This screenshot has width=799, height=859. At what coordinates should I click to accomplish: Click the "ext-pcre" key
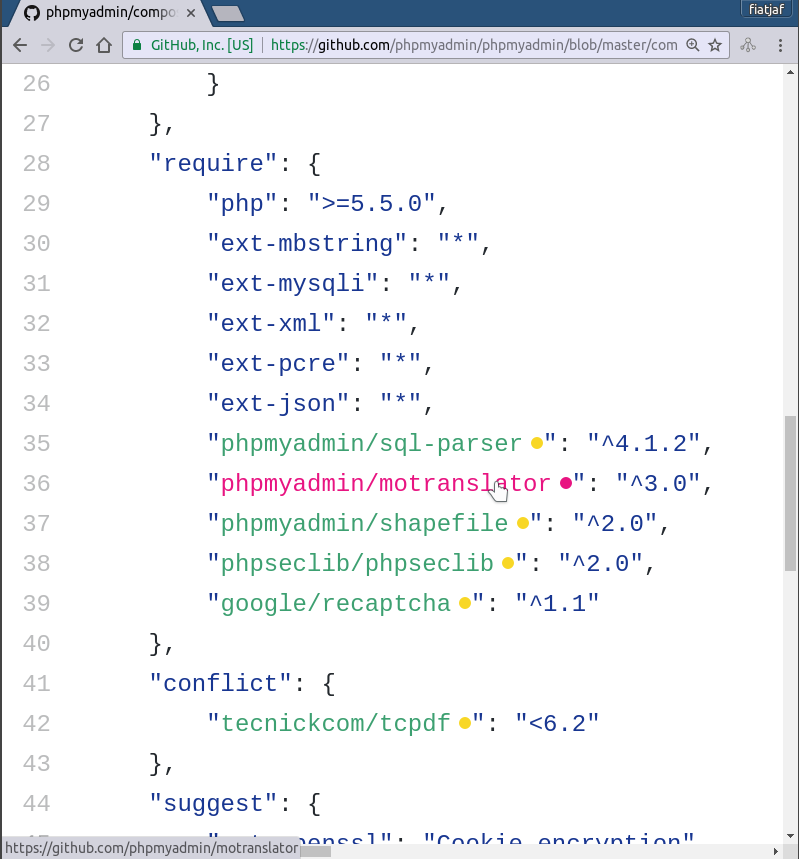pos(278,364)
